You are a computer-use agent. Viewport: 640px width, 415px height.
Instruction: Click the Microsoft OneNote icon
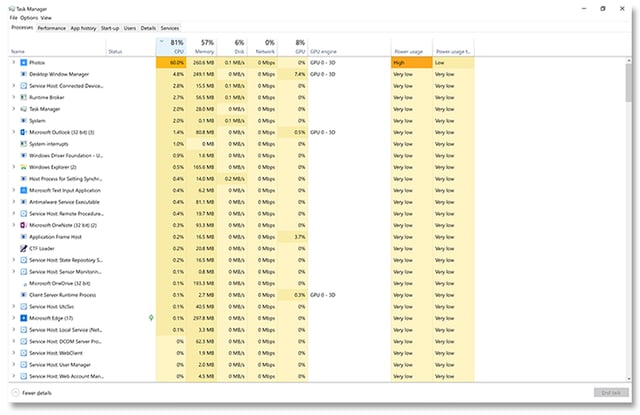tap(24, 225)
